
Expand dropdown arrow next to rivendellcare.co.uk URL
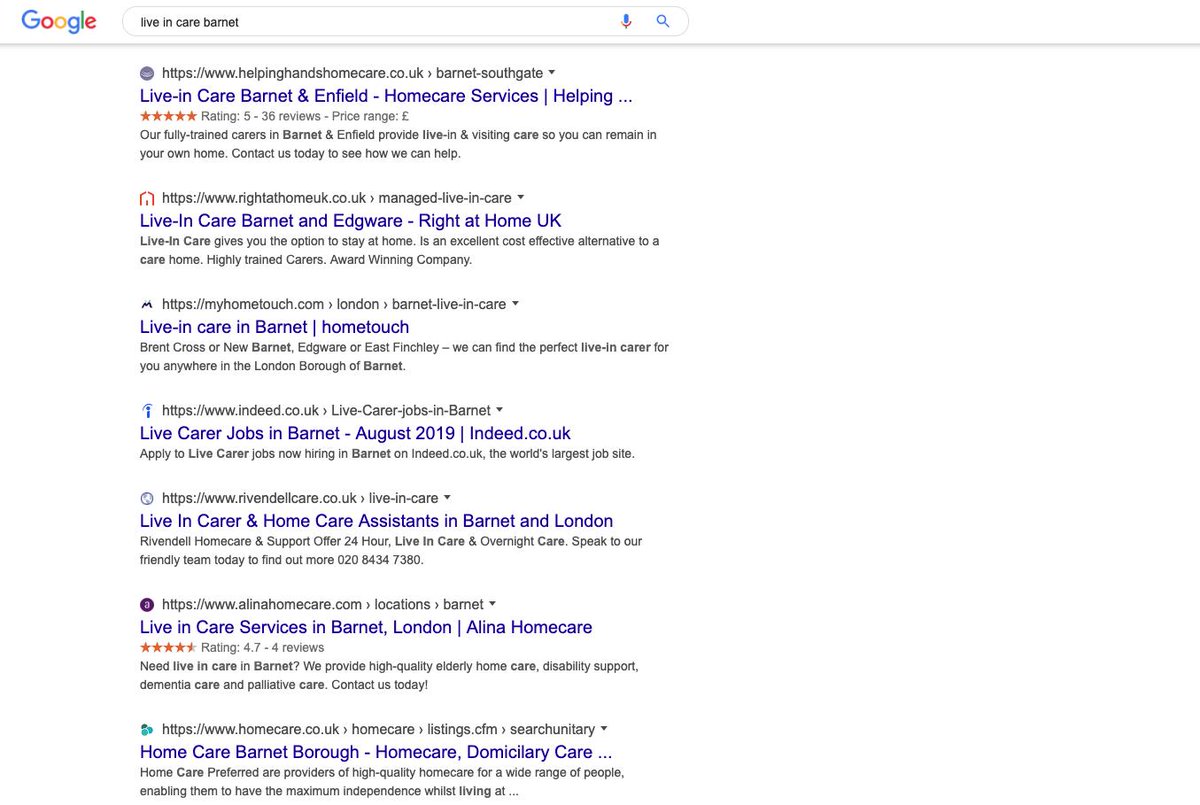point(447,498)
